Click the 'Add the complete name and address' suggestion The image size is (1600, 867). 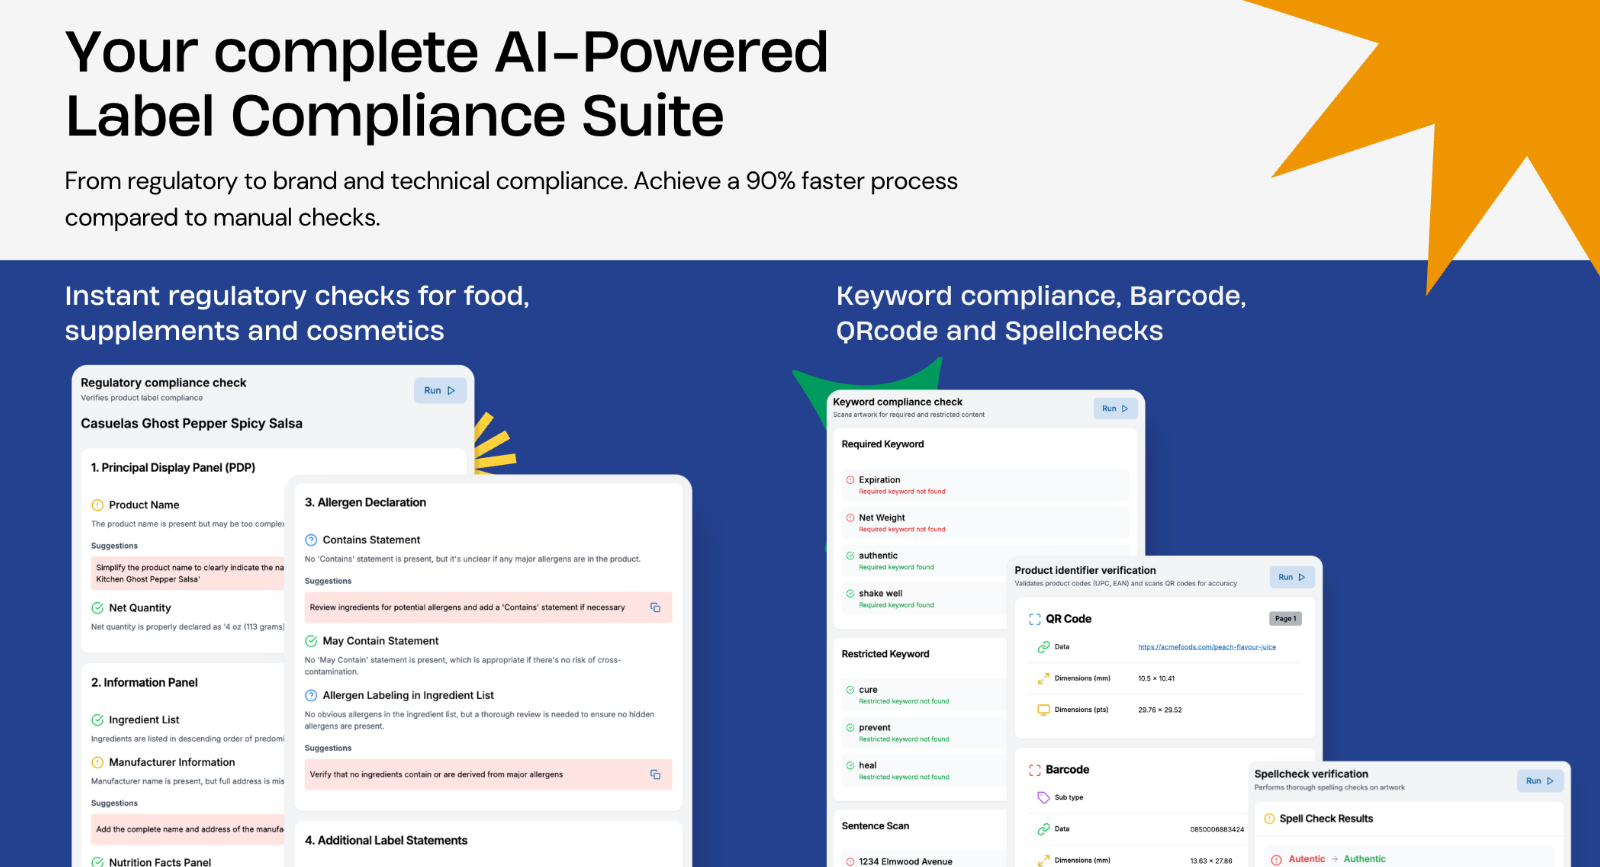click(x=188, y=829)
